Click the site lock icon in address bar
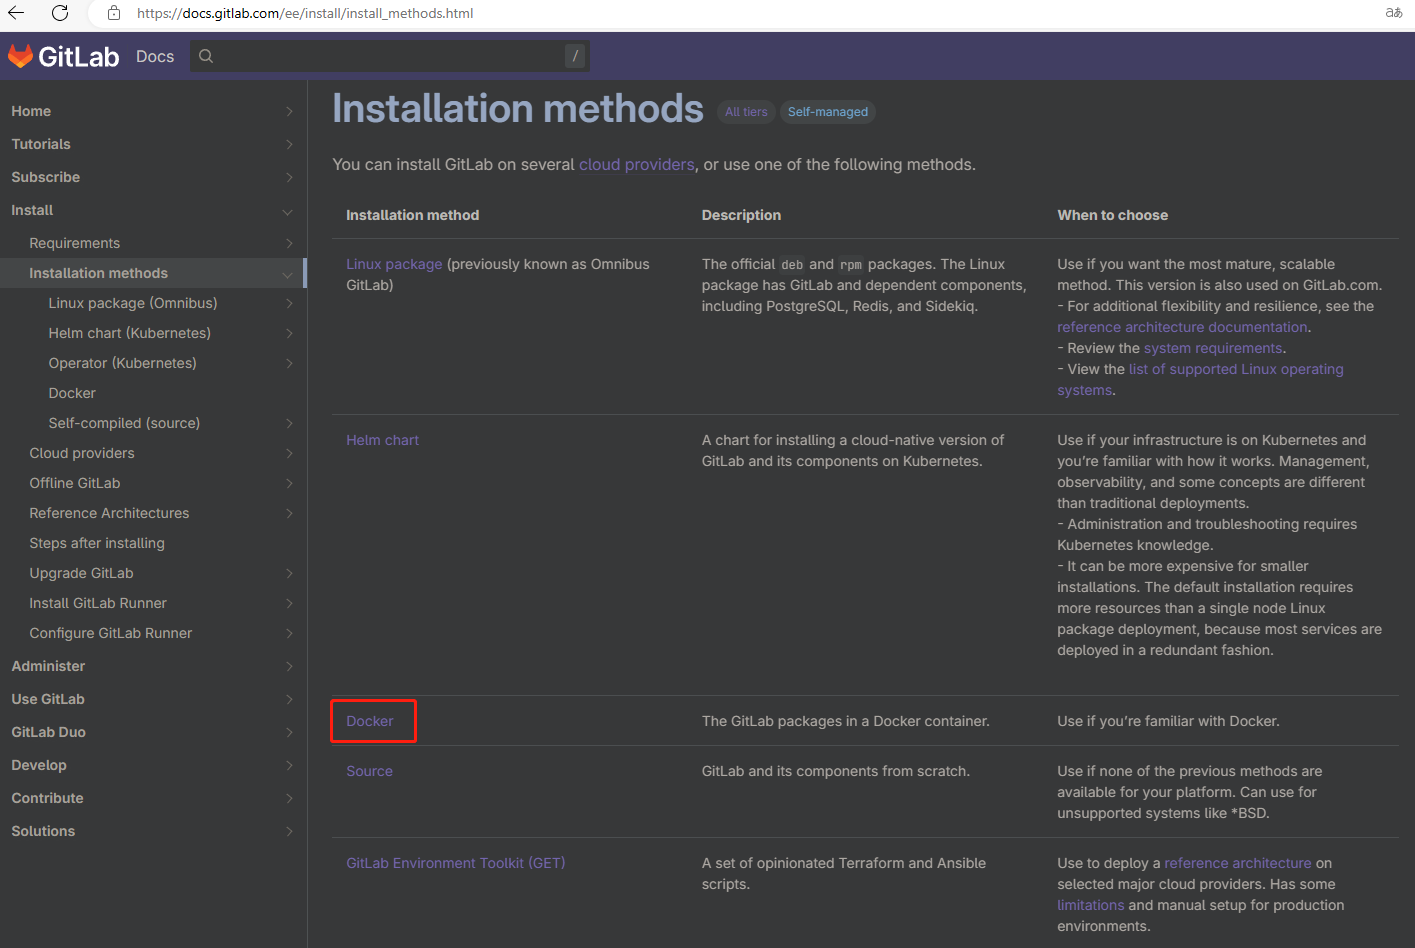This screenshot has width=1415, height=948. pos(114,13)
